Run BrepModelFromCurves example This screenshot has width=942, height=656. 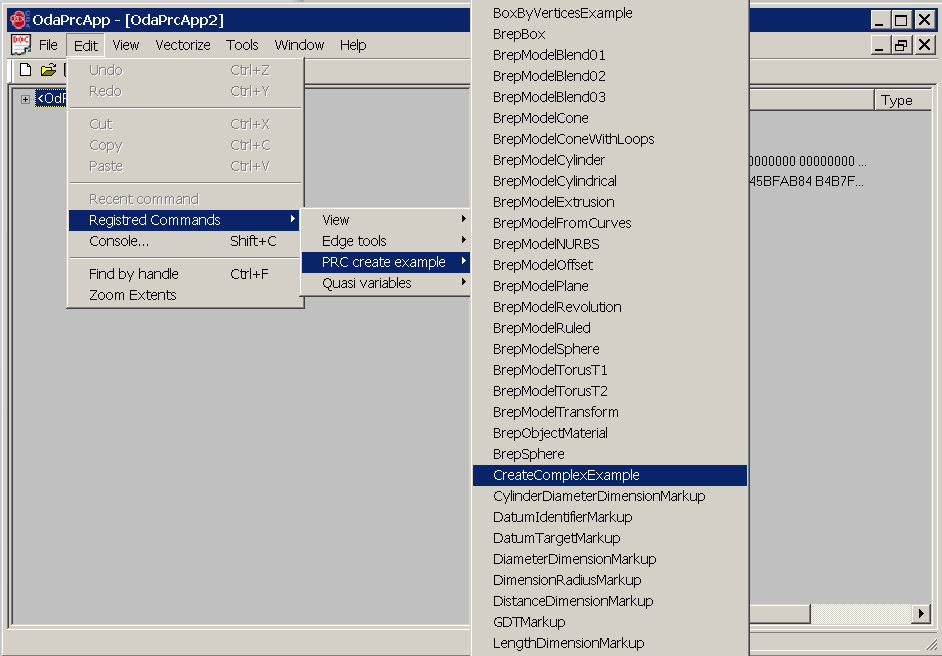coord(610,223)
